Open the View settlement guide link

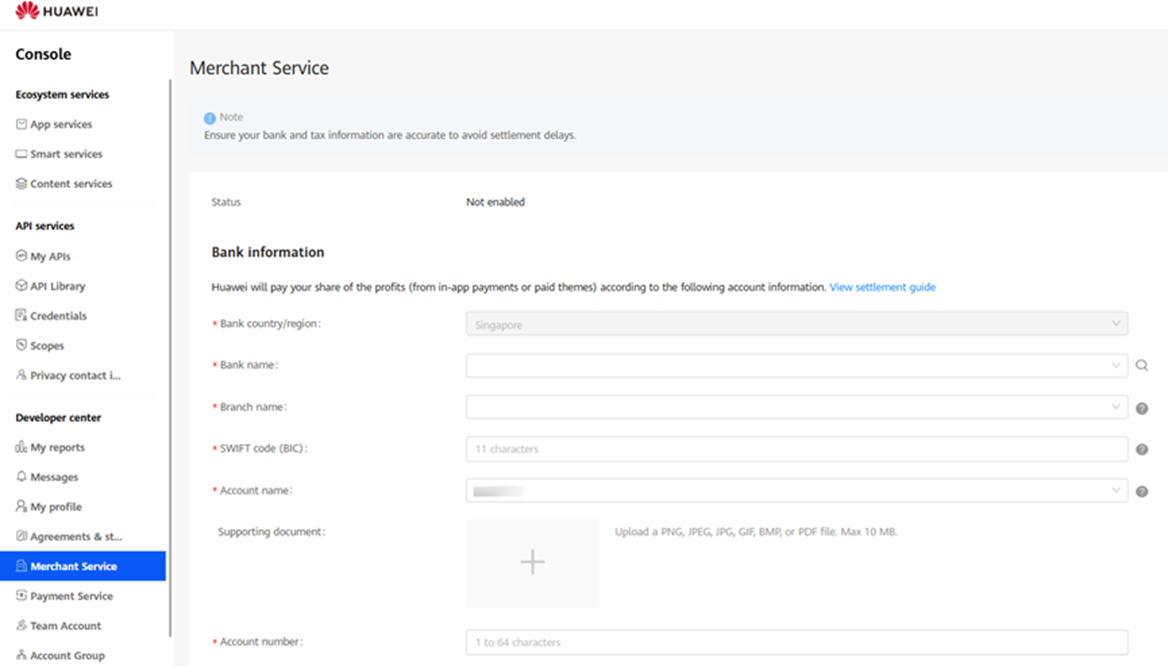coord(882,288)
